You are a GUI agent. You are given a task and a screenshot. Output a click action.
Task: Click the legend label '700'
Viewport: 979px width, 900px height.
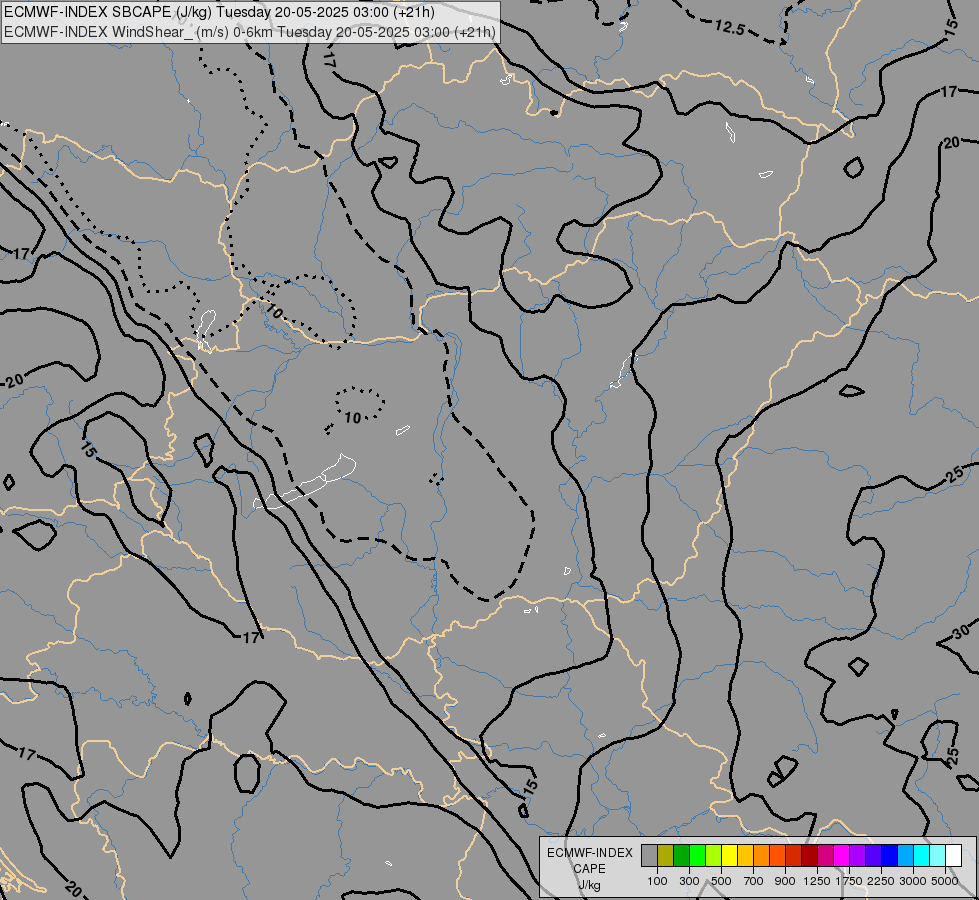(x=754, y=881)
